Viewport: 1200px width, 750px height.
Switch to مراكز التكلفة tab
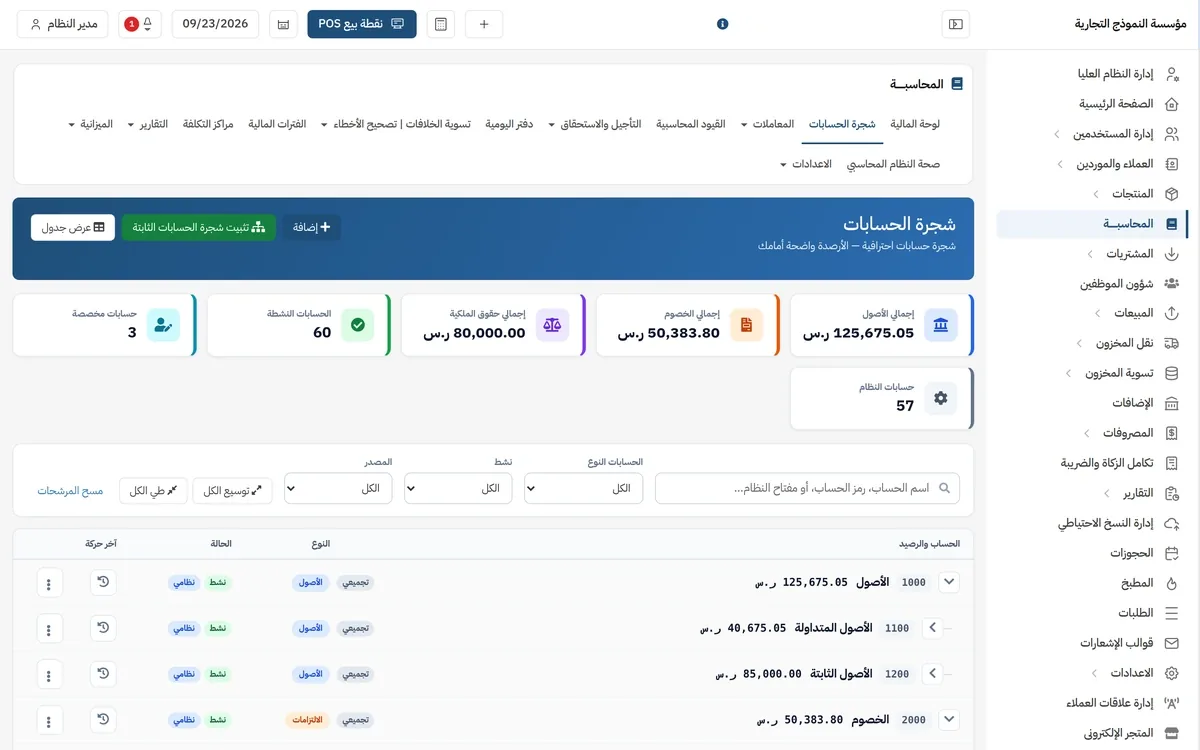(208, 124)
